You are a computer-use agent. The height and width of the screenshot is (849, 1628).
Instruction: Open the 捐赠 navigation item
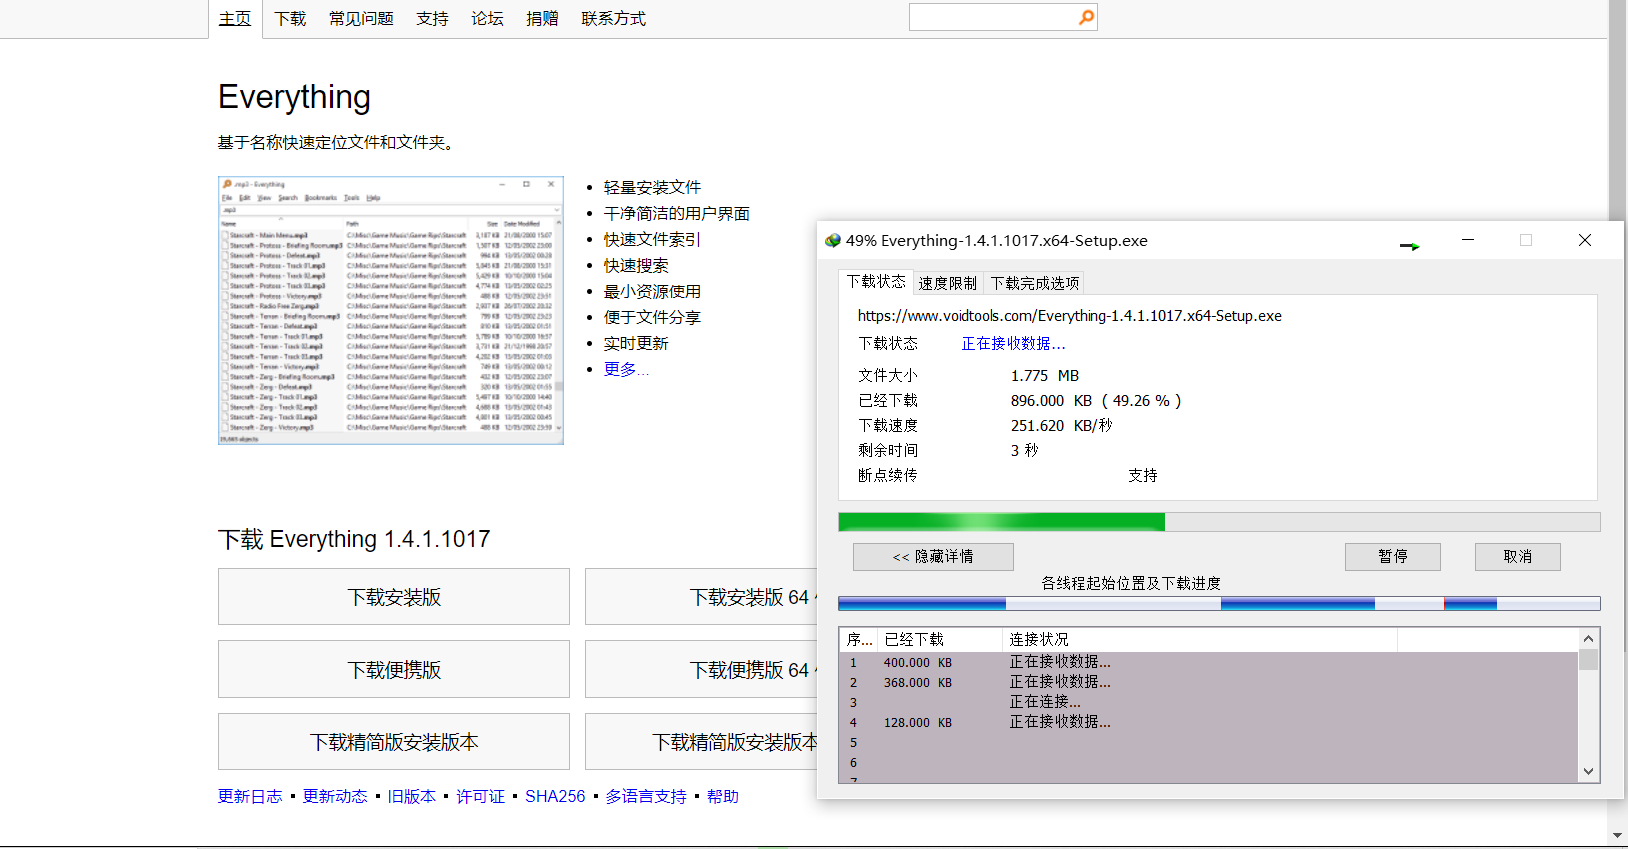point(542,19)
